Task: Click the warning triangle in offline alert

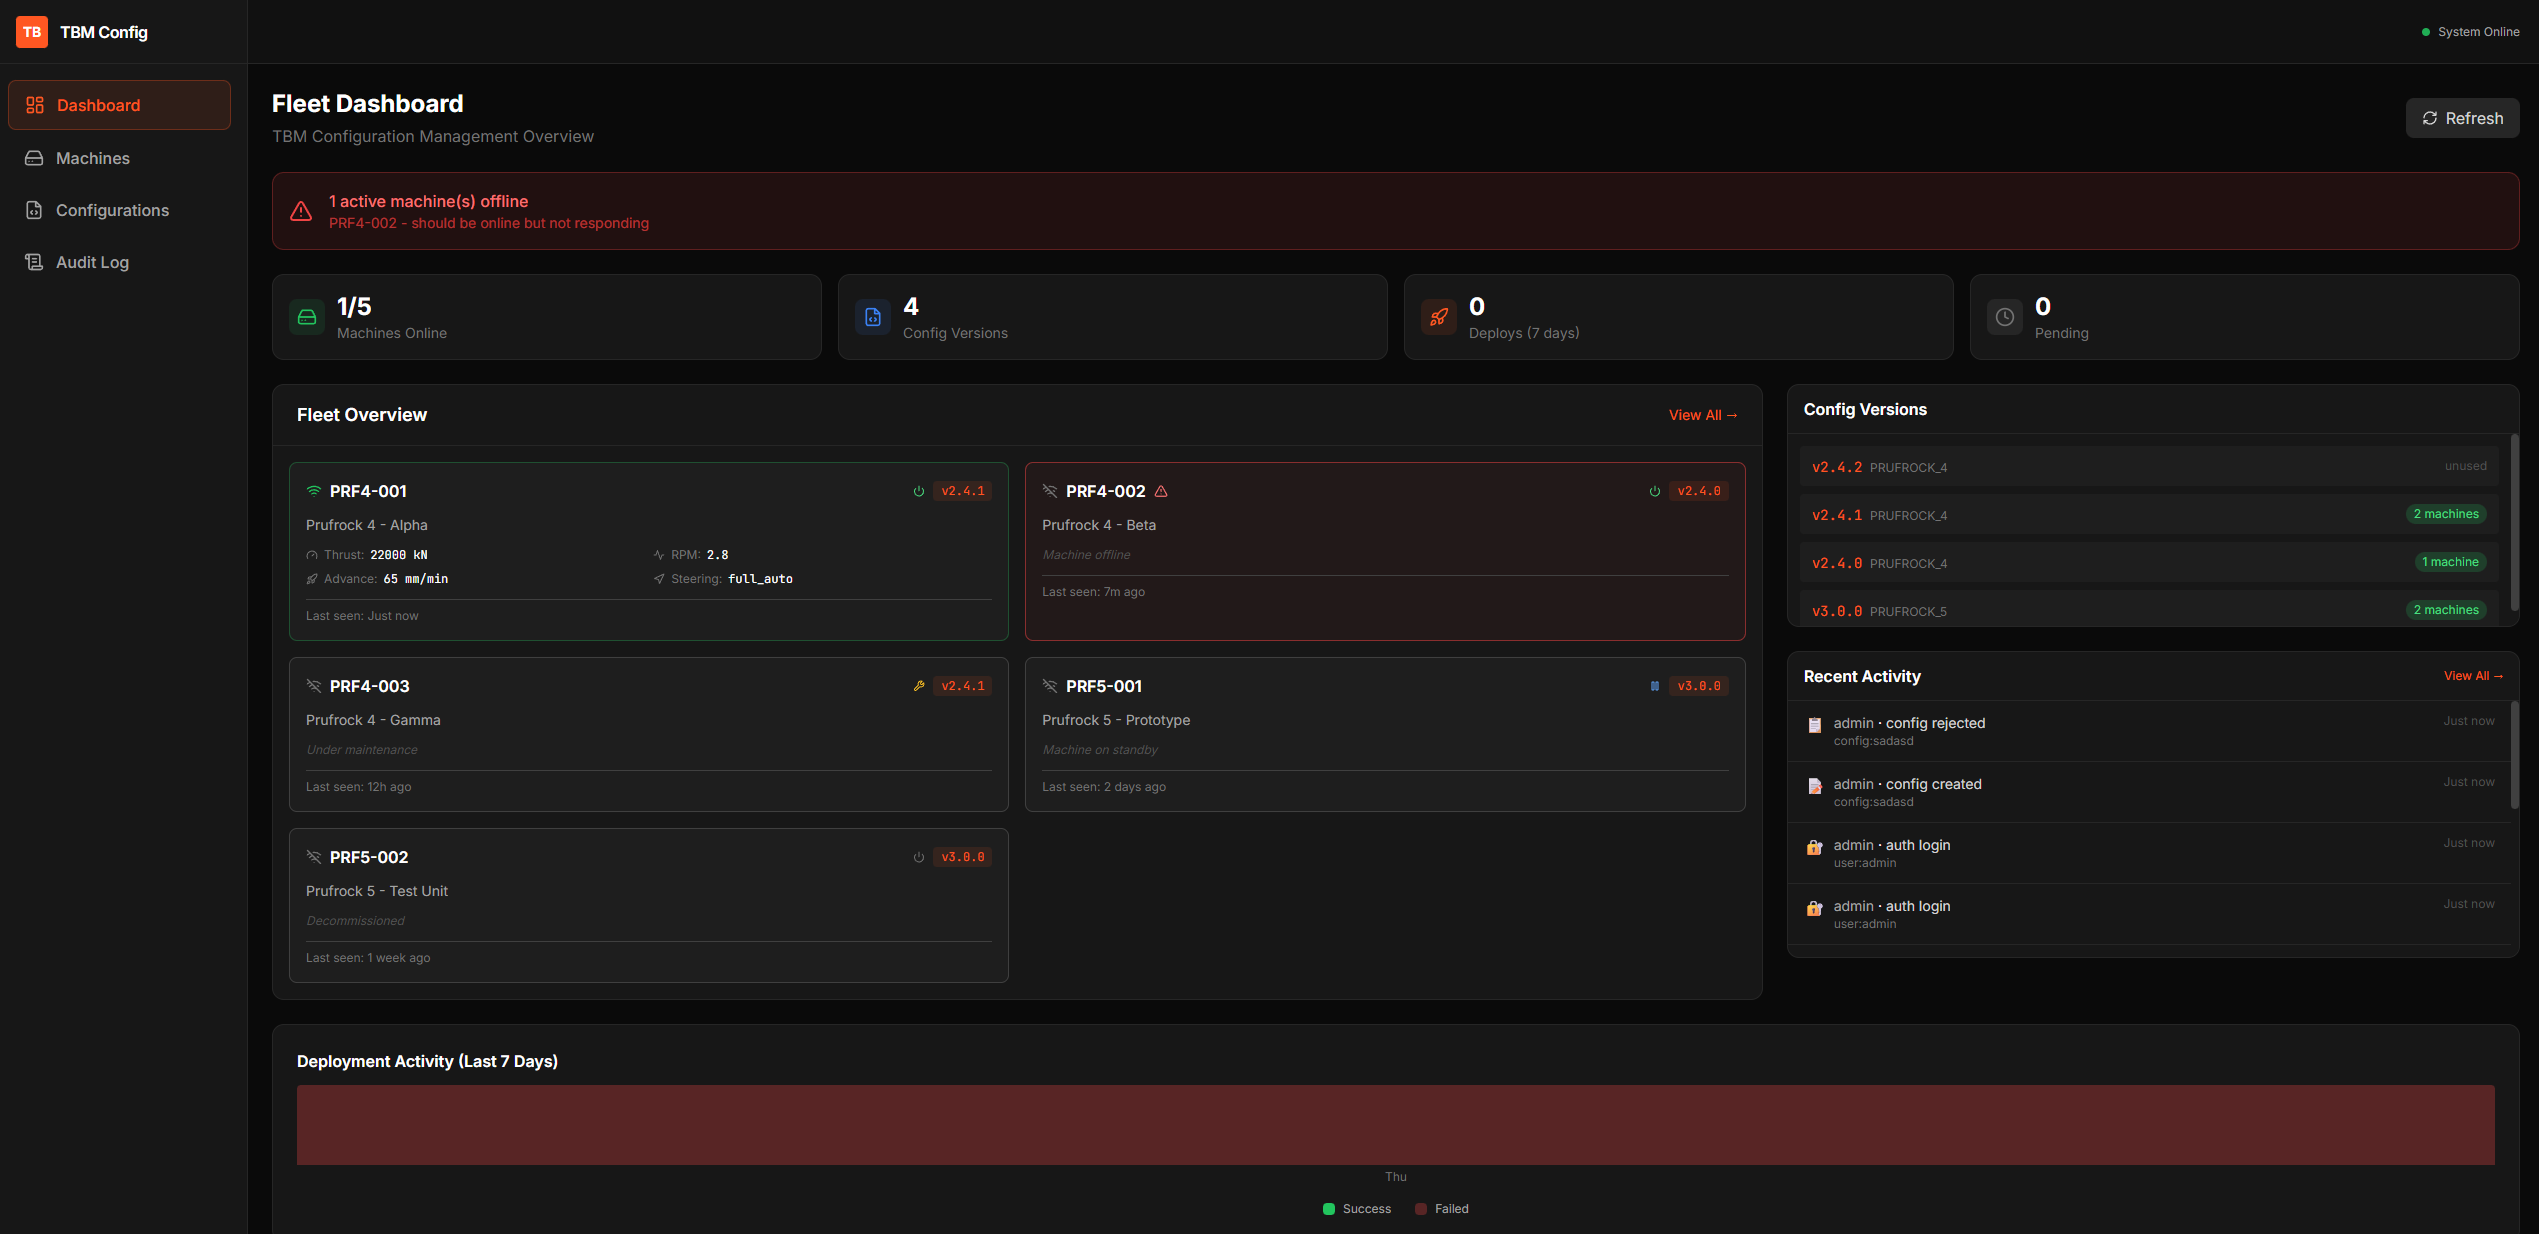Action: (301, 211)
